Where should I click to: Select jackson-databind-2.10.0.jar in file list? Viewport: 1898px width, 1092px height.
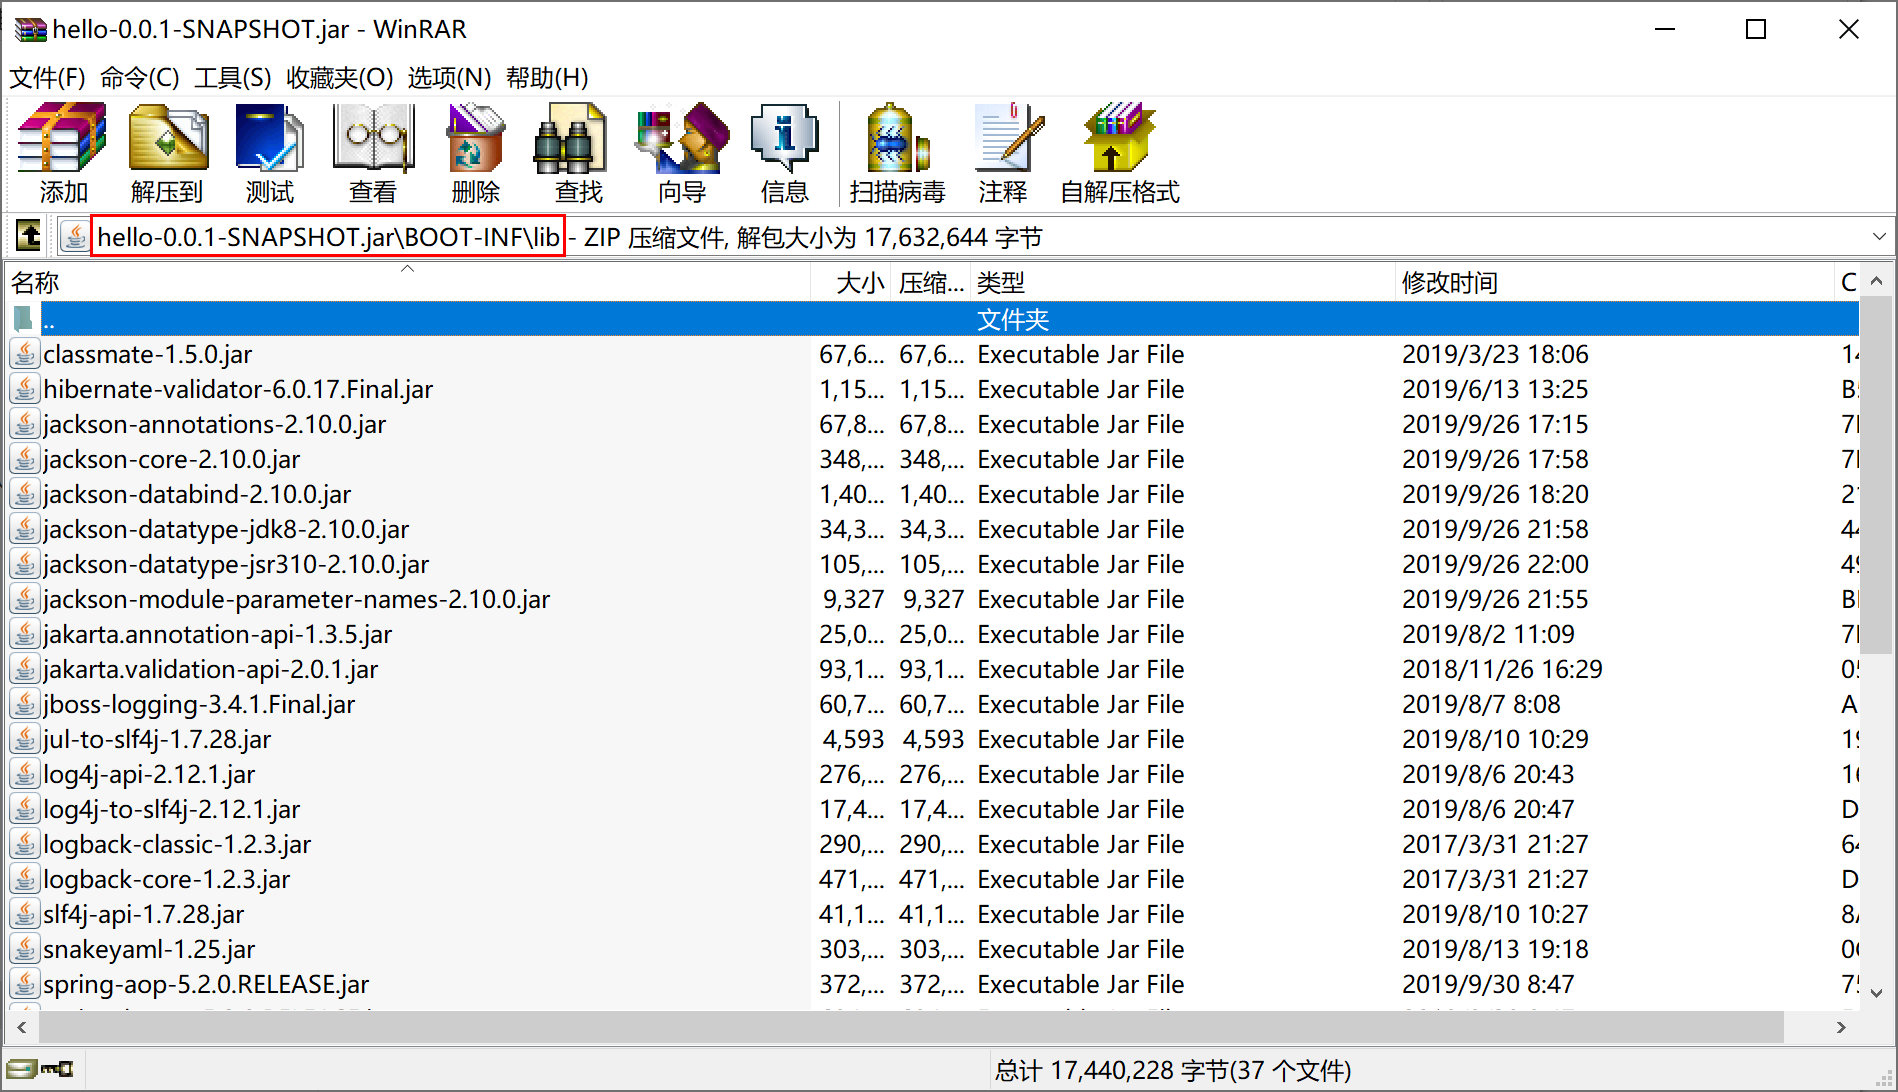point(197,494)
